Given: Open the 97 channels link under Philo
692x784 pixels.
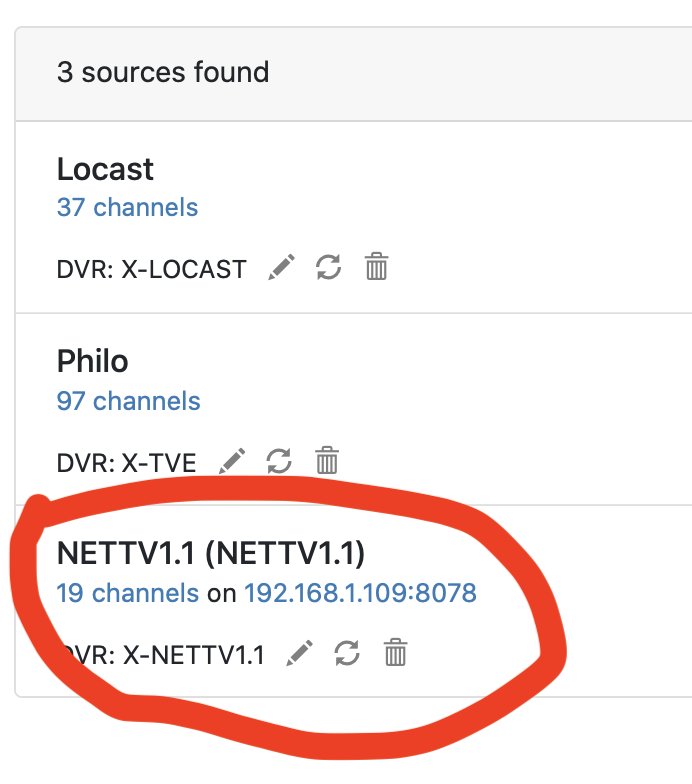Looking at the screenshot, I should pyautogui.click(x=128, y=401).
